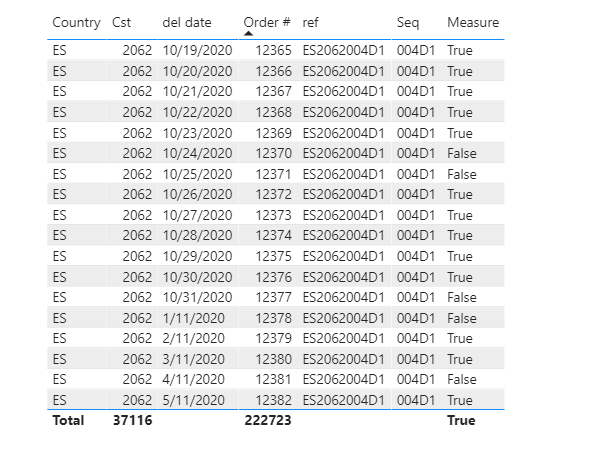The height and width of the screenshot is (460, 605).
Task: Click True in the 12366 row
Action: pos(460,71)
